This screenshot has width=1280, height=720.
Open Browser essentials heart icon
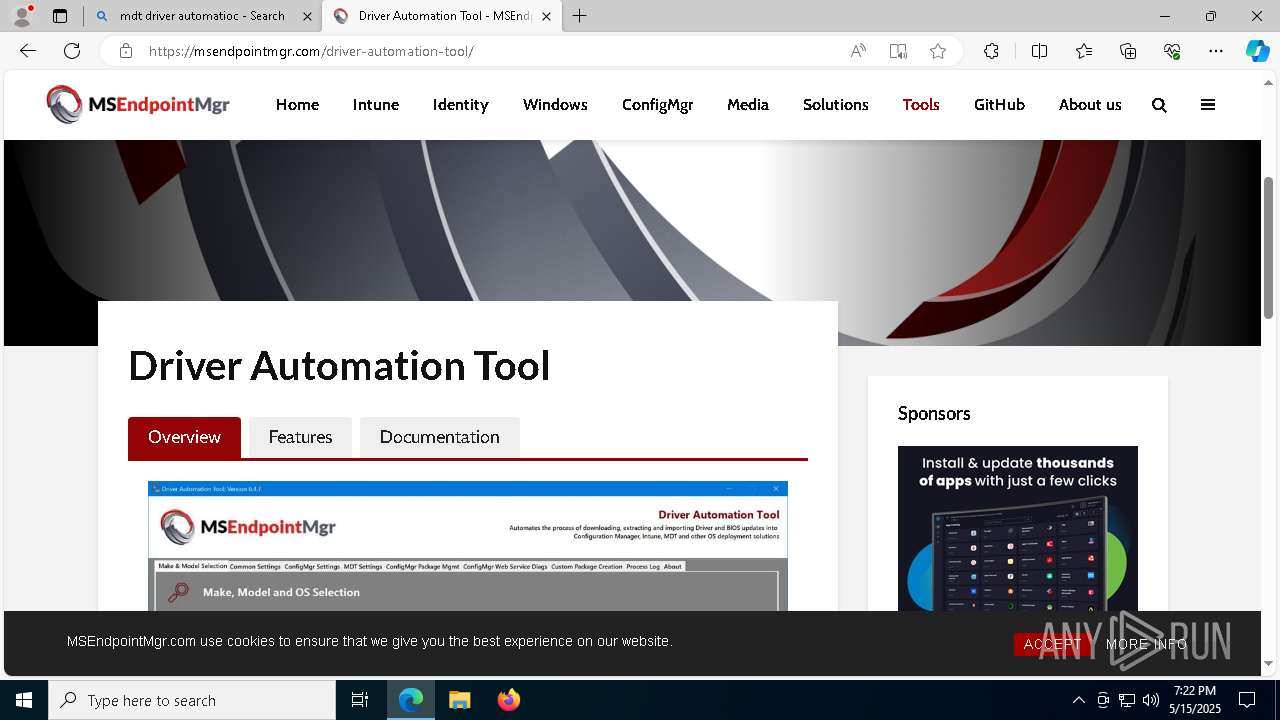tap(1172, 51)
